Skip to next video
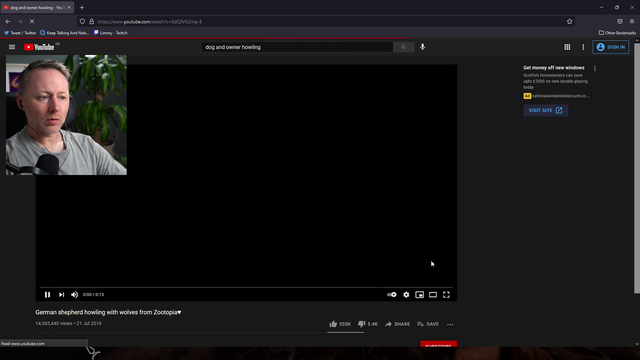The image size is (640, 360). [61, 294]
